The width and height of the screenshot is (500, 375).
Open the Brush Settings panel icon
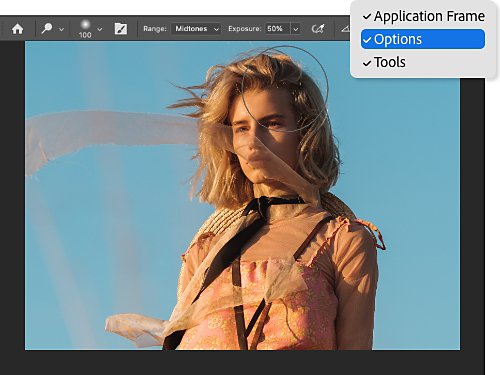[121, 29]
